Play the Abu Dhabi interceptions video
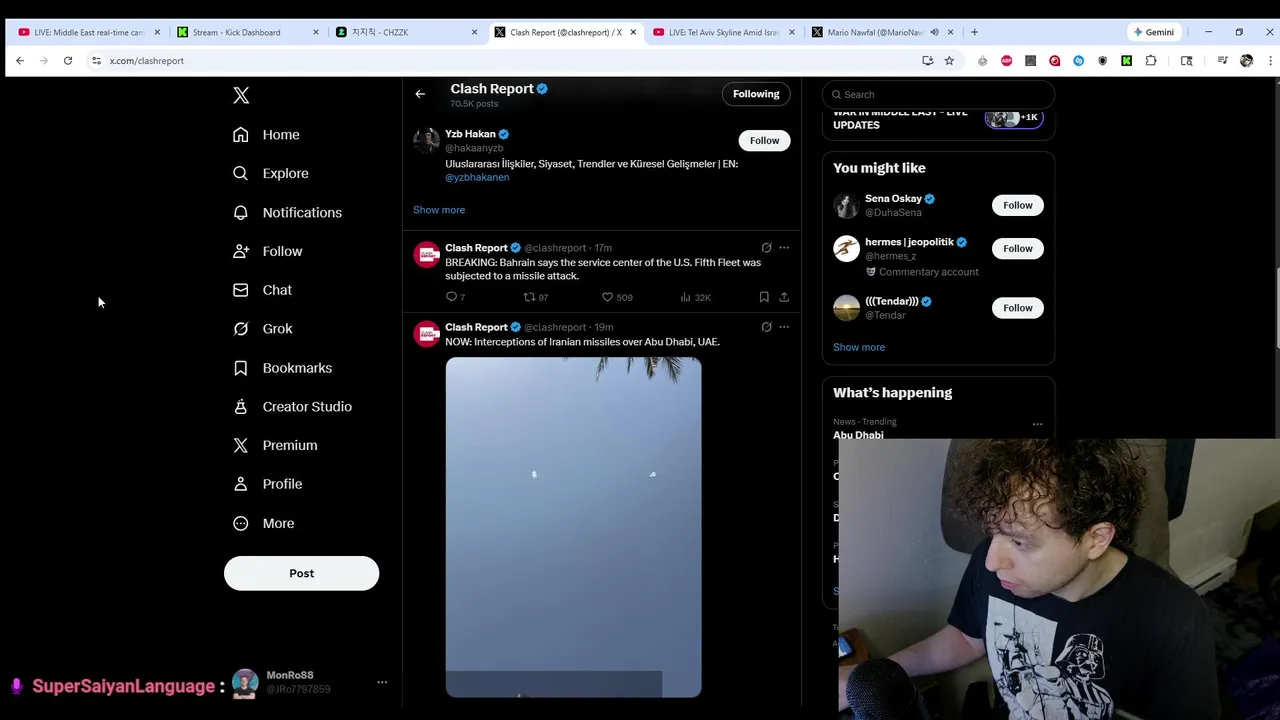Screen dimensions: 1280x720 point(573,527)
